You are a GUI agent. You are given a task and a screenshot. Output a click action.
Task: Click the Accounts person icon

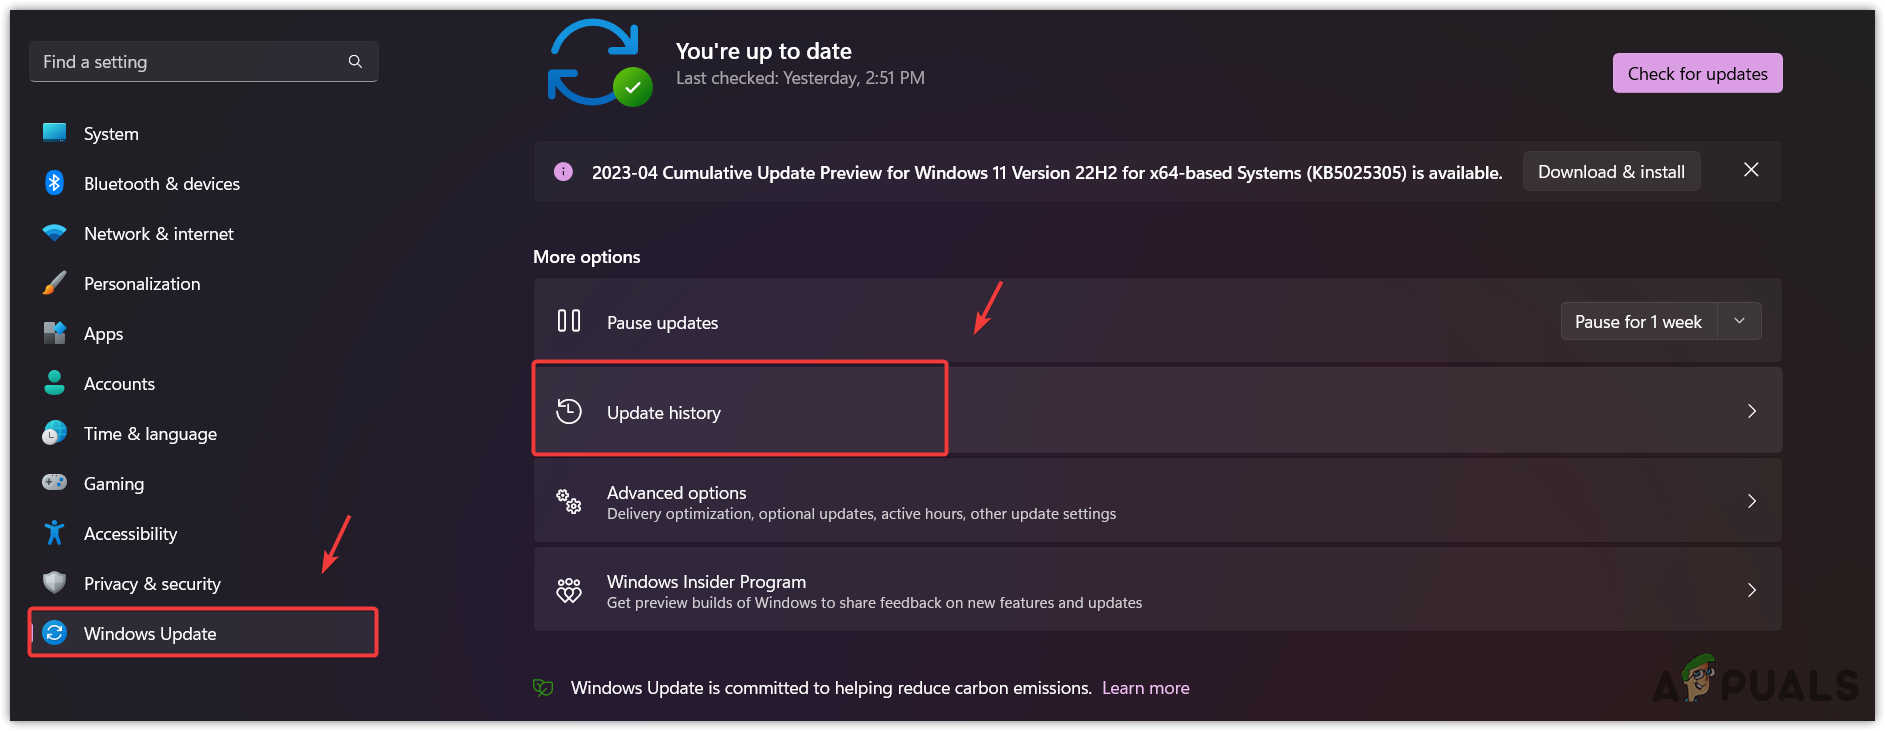click(x=55, y=383)
